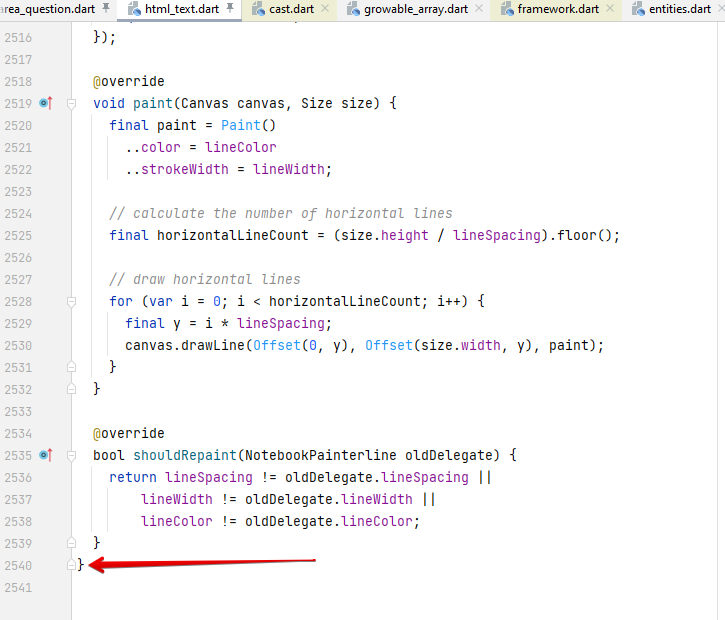The width and height of the screenshot is (725, 620).
Task: Click NotebookPainterline parameter type
Action: click(320, 455)
